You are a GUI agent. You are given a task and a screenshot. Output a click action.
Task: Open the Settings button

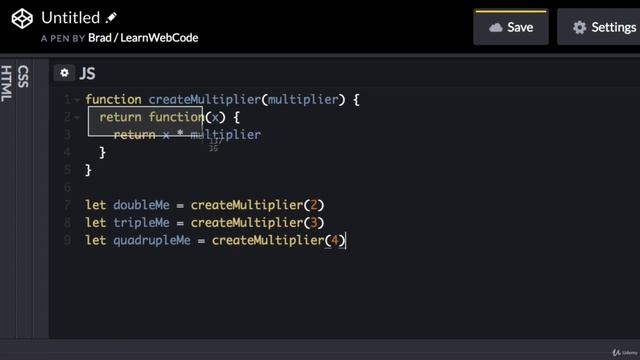click(598, 27)
